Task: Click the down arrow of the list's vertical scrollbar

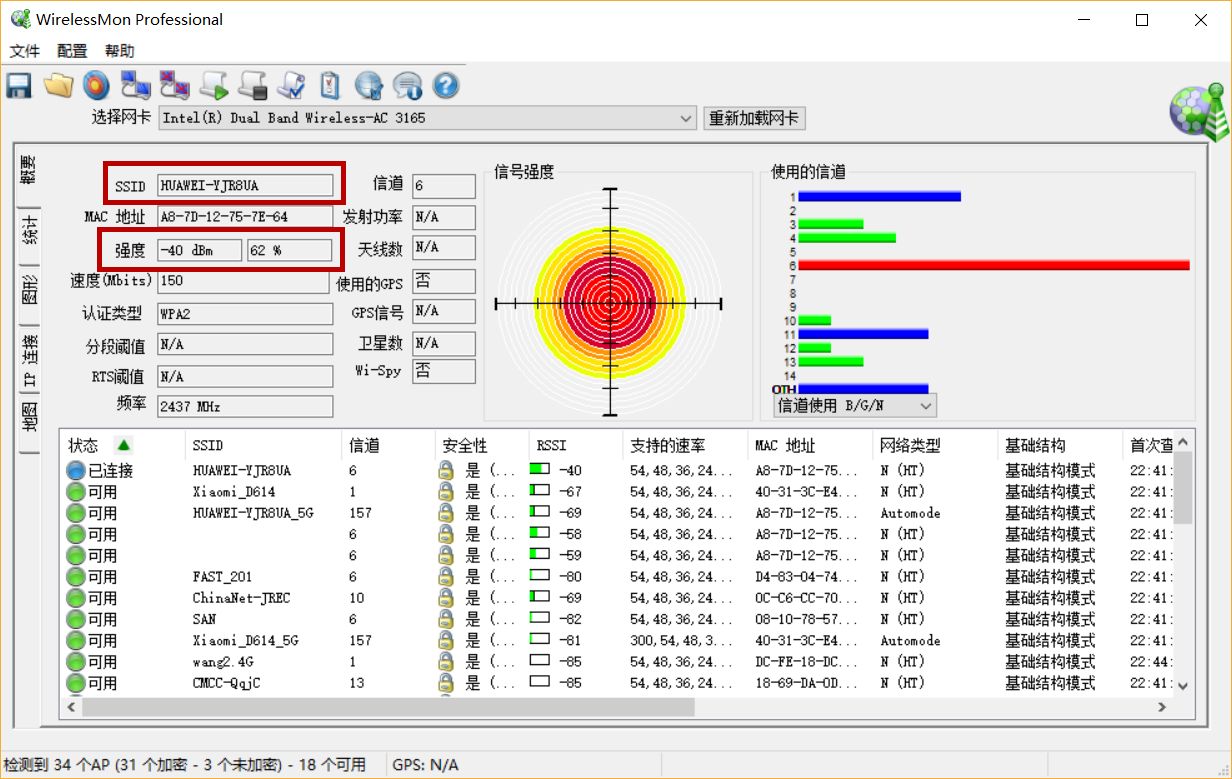Action: 1183,686
